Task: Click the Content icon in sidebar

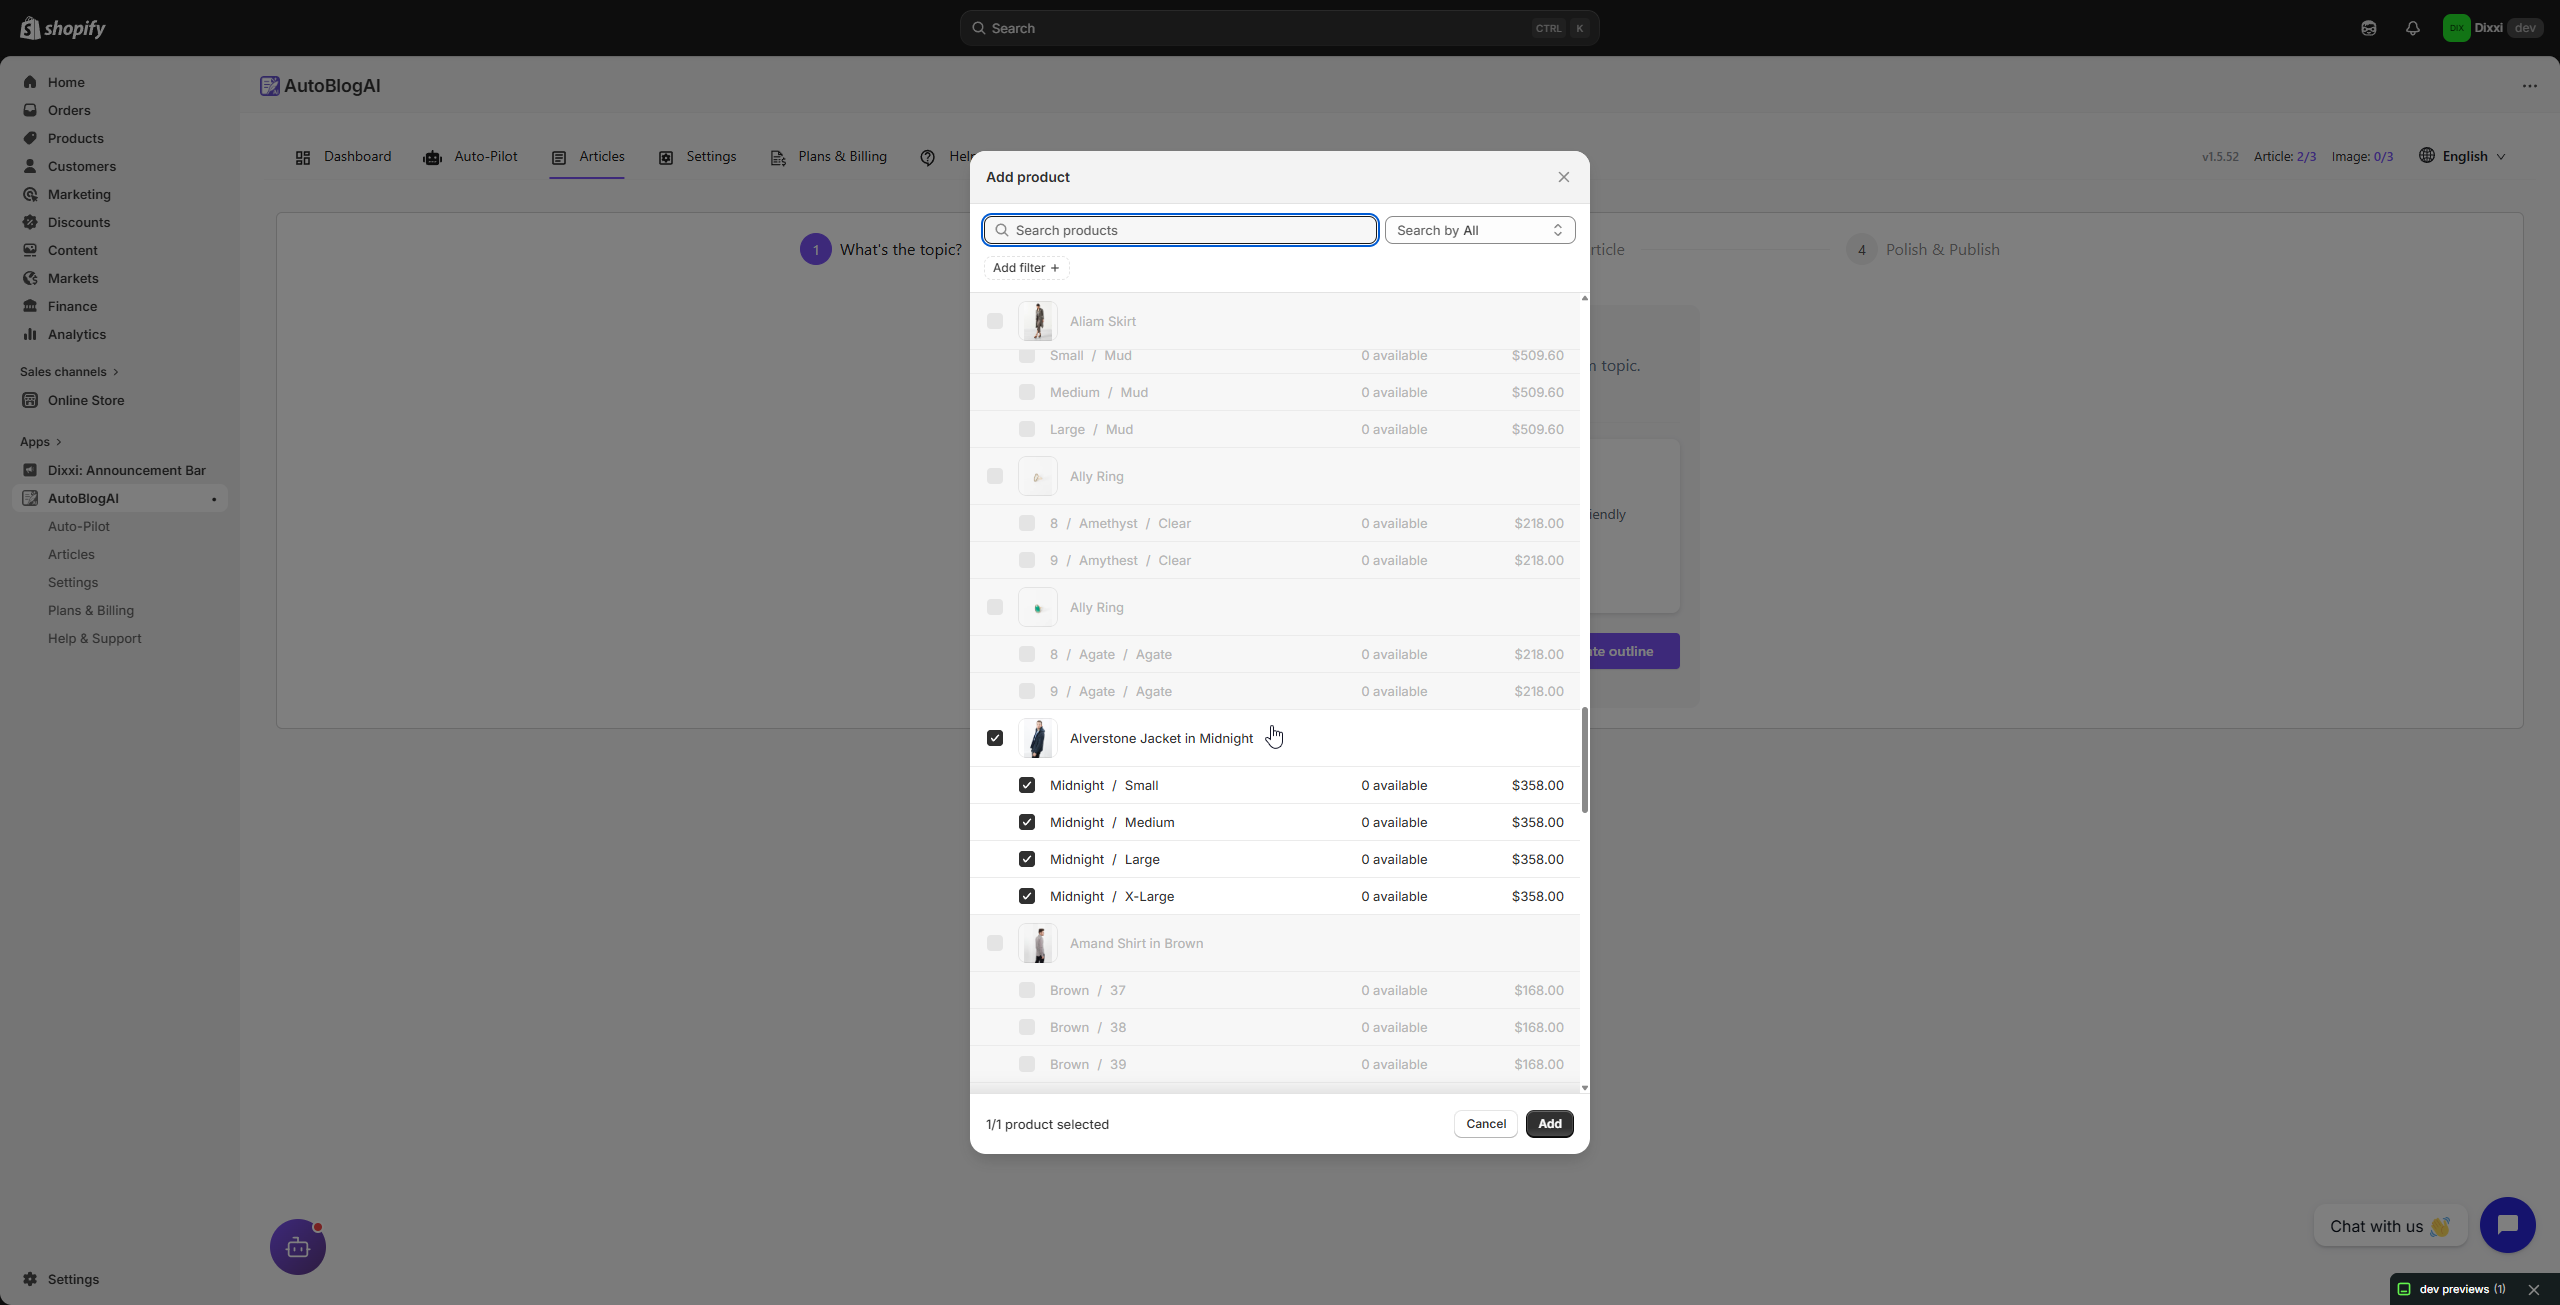Action: click(x=30, y=250)
